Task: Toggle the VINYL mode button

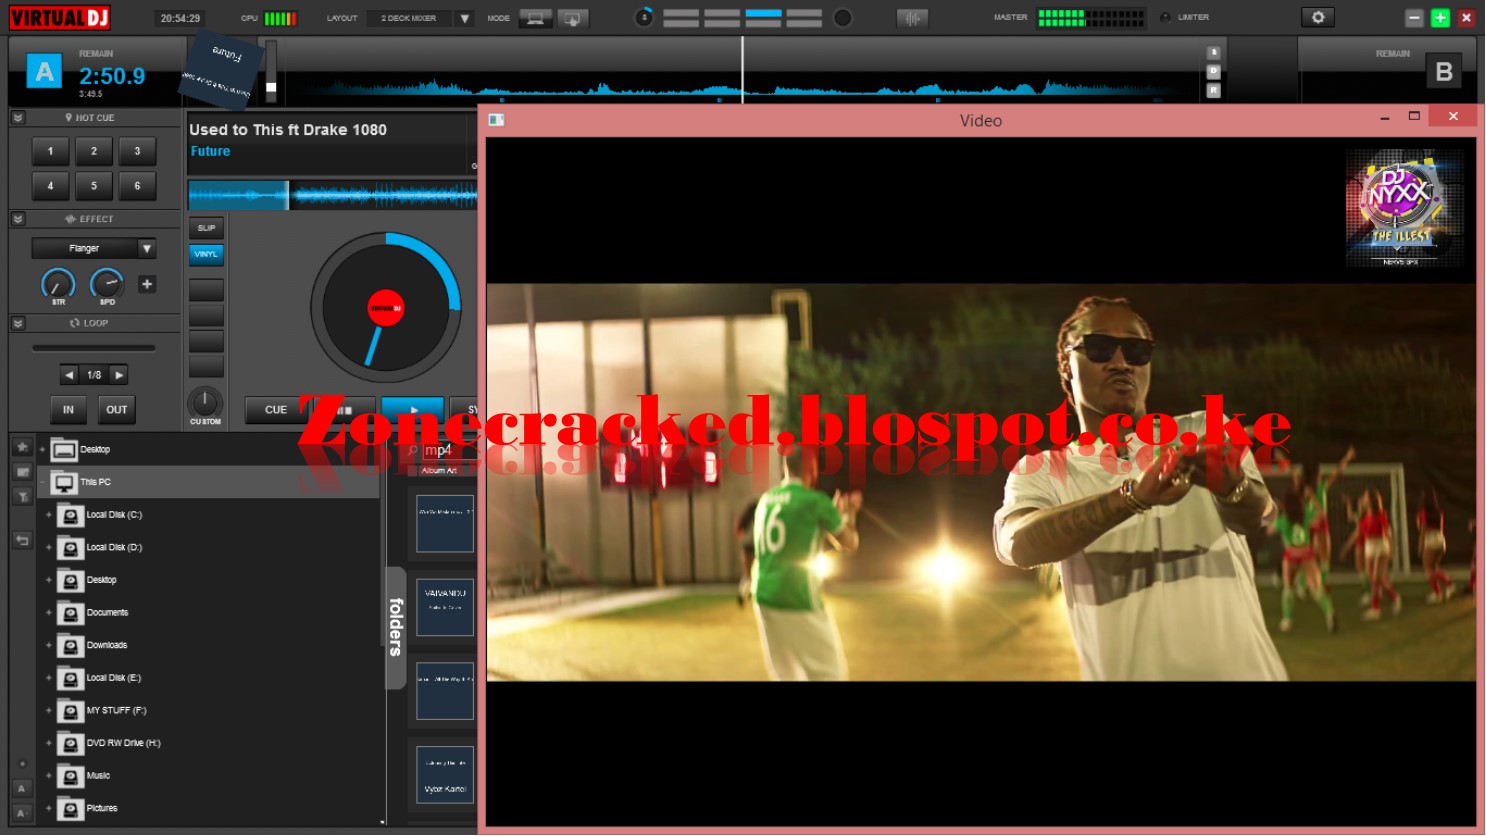Action: 206,254
